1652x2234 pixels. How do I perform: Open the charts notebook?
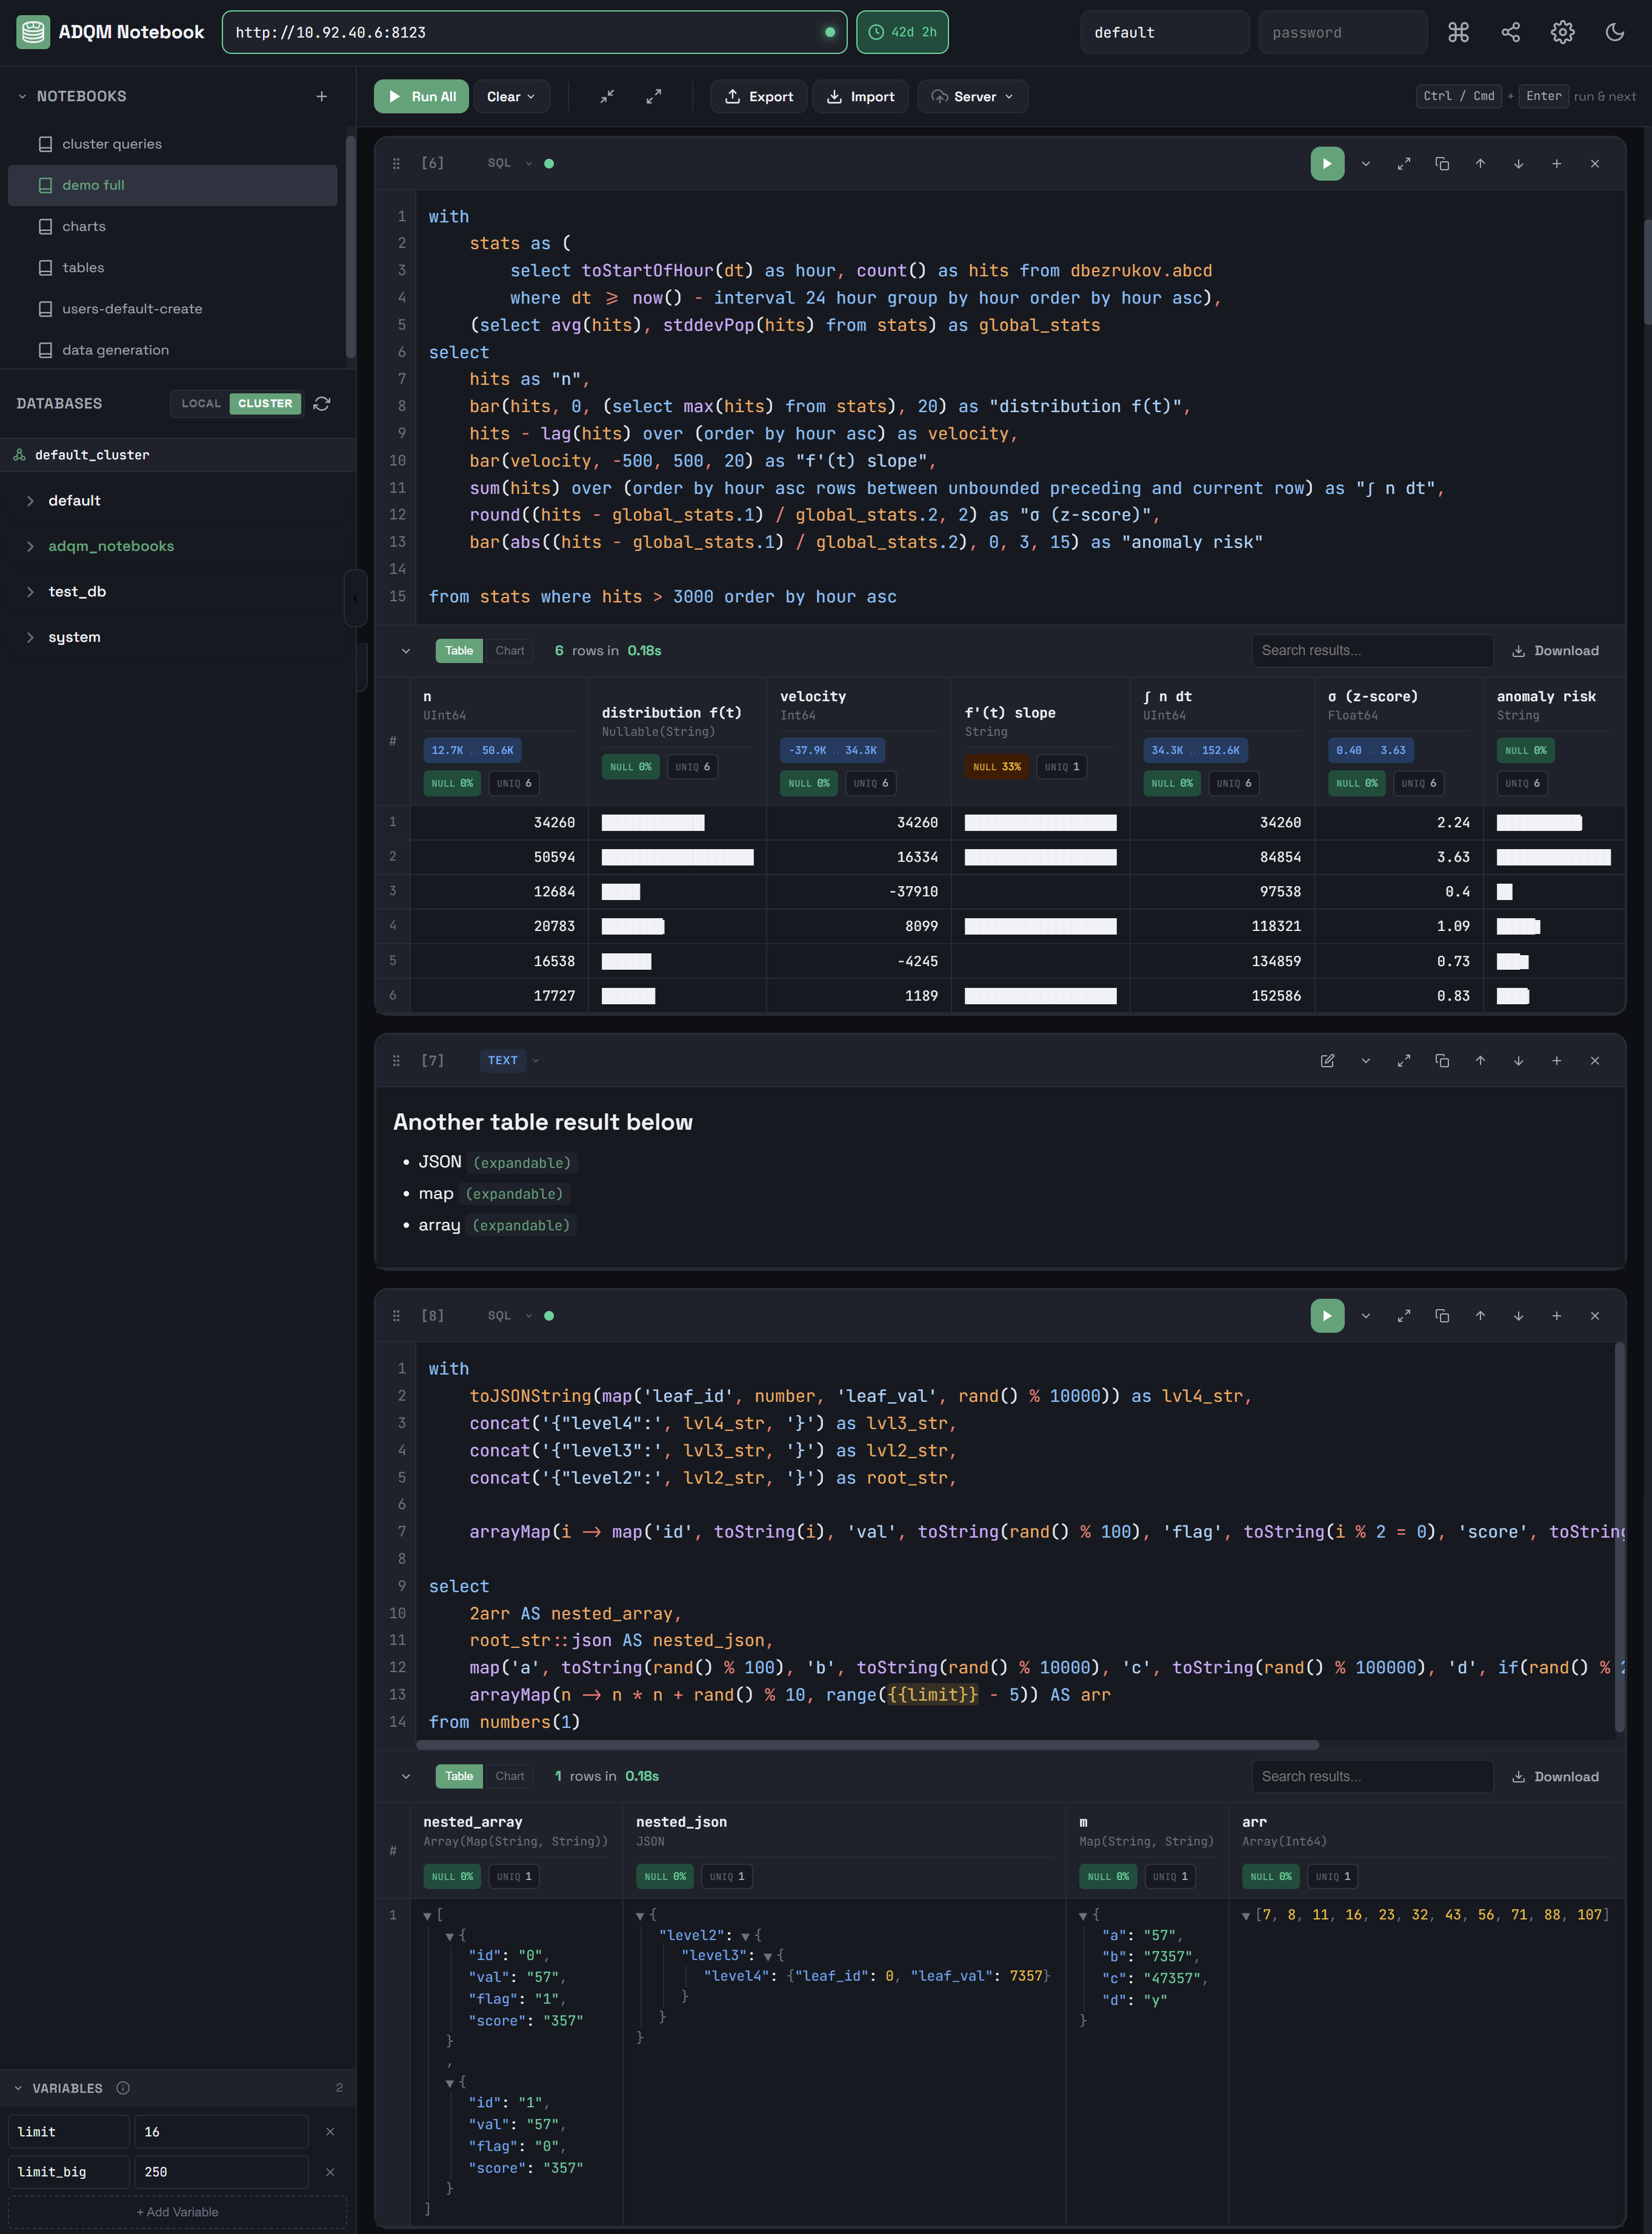[84, 225]
